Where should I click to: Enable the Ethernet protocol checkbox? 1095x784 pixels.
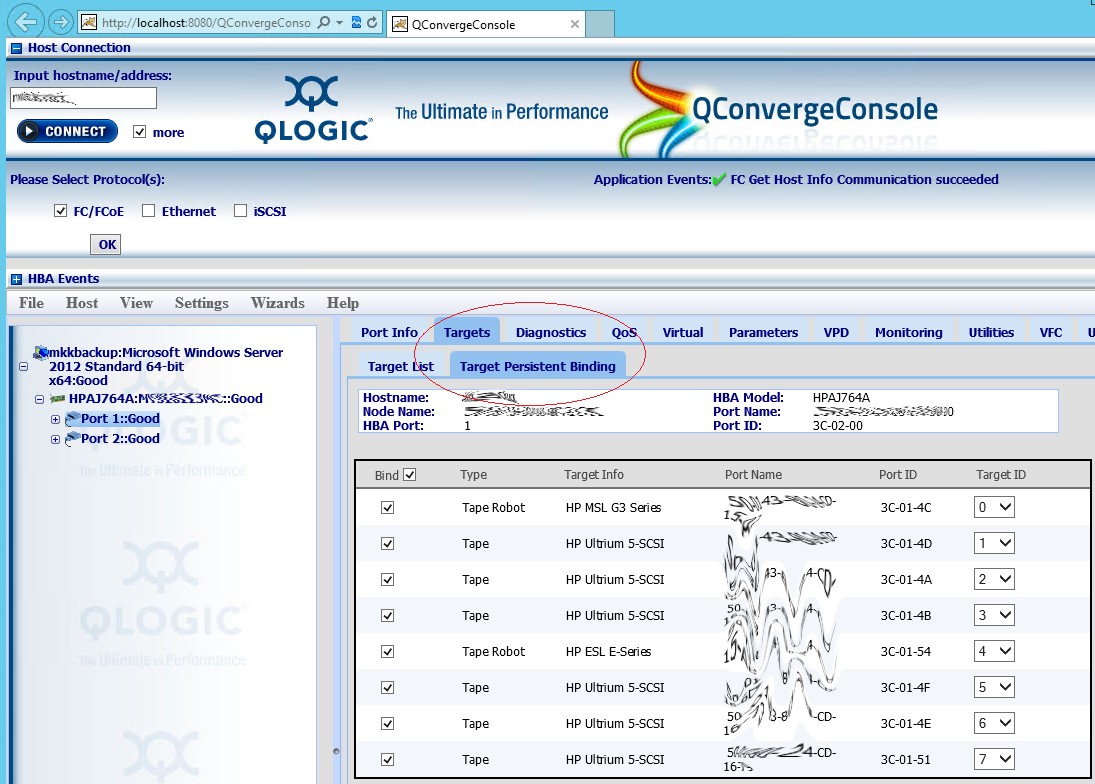[x=148, y=211]
